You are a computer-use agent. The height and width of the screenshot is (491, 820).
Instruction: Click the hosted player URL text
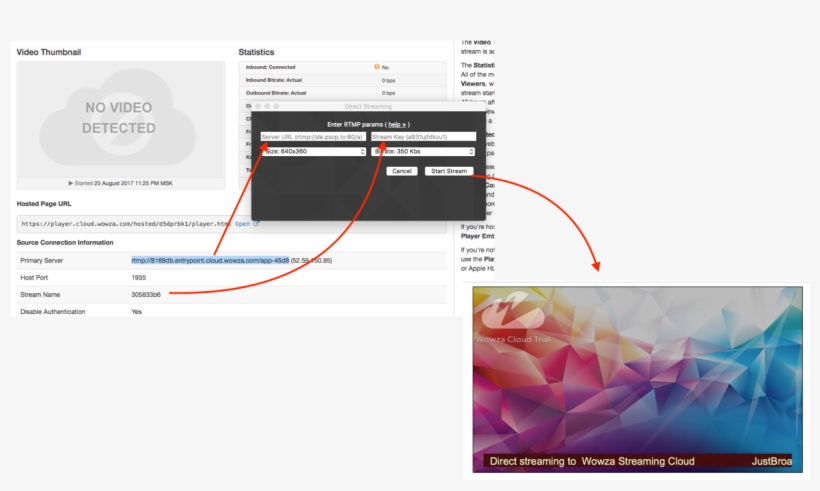[x=126, y=224]
